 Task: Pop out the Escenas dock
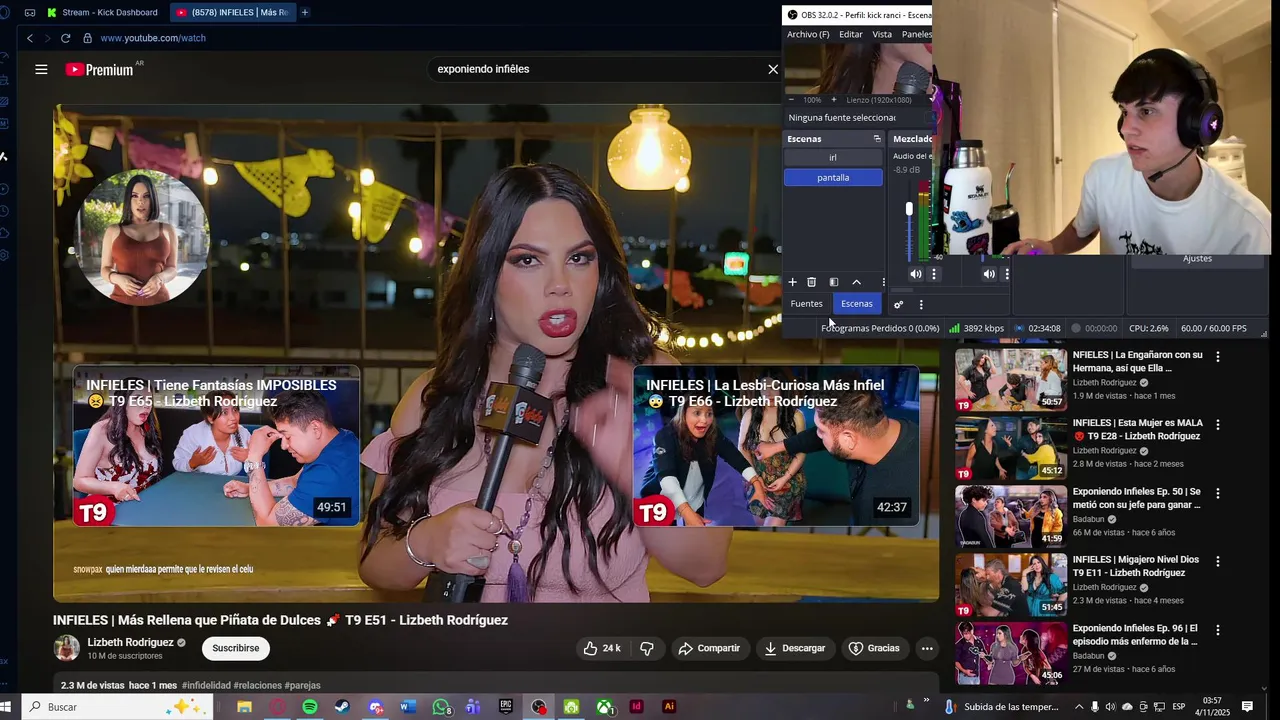click(877, 139)
